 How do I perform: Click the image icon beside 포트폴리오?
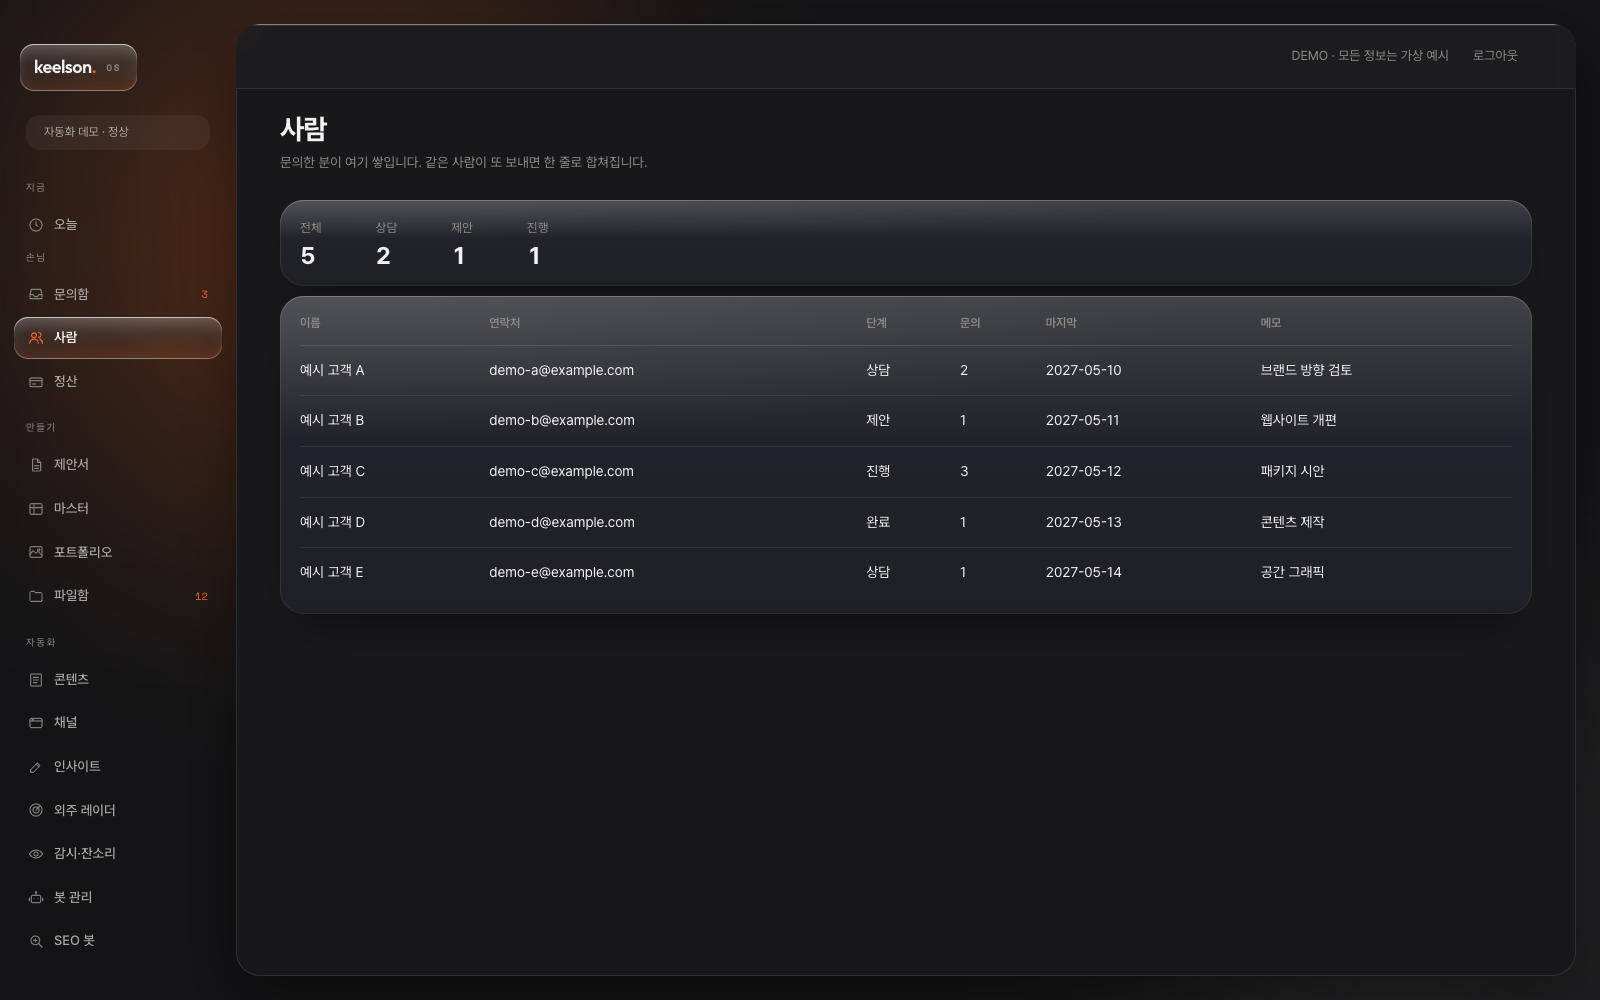36,552
